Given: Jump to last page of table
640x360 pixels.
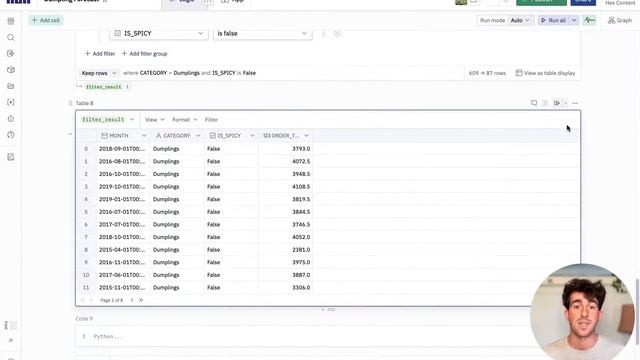Looking at the screenshot, I should [x=141, y=300].
